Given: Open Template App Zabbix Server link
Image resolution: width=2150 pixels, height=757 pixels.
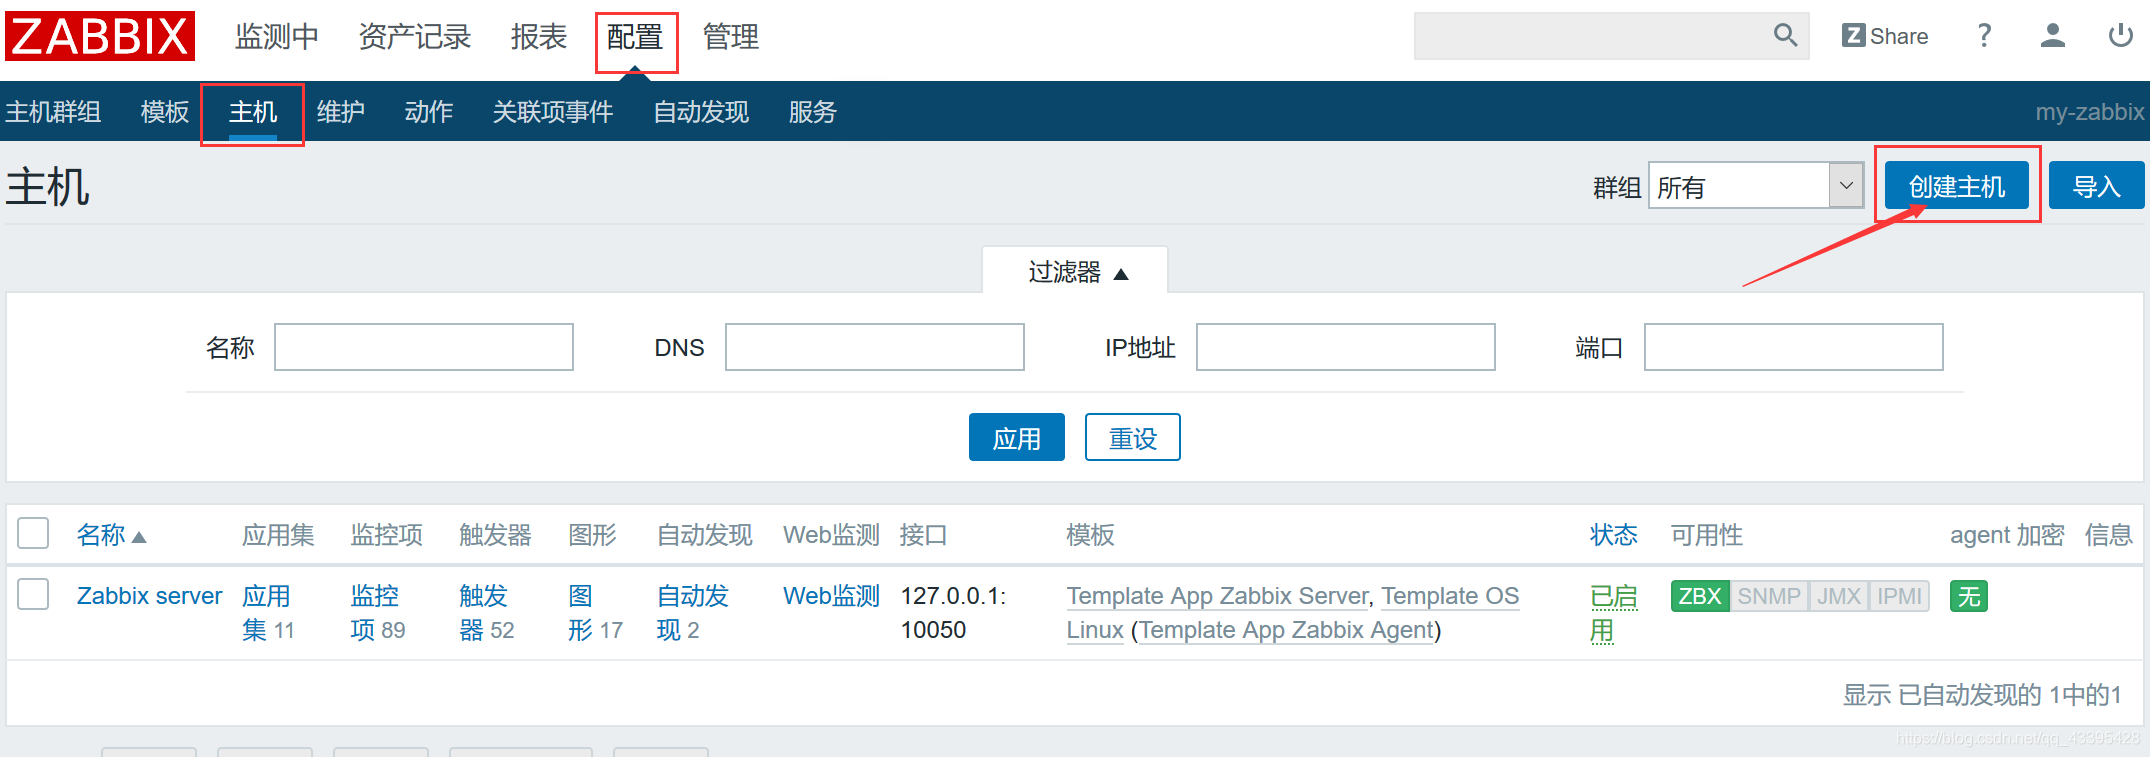Looking at the screenshot, I should (1217, 596).
